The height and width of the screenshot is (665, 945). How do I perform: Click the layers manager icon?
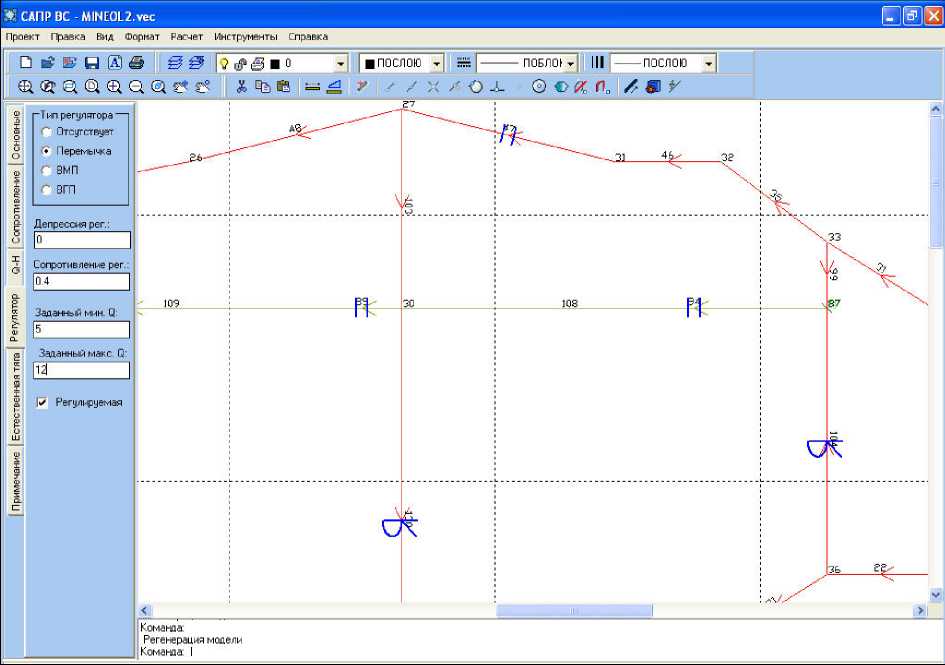[x=174, y=63]
